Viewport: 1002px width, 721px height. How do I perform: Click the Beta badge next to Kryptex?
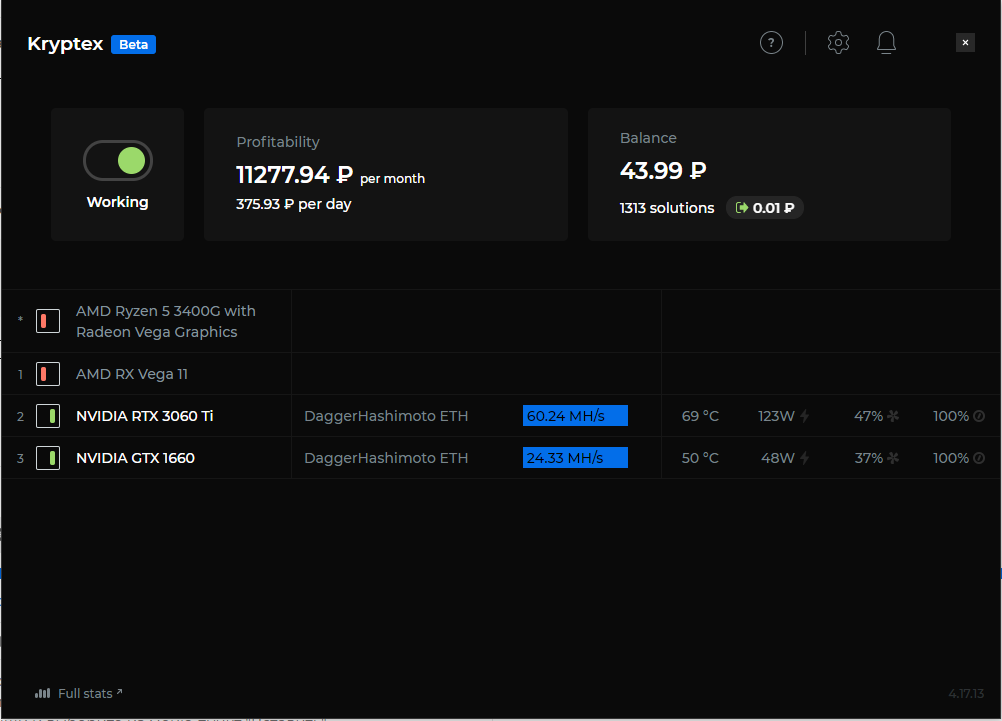point(134,45)
